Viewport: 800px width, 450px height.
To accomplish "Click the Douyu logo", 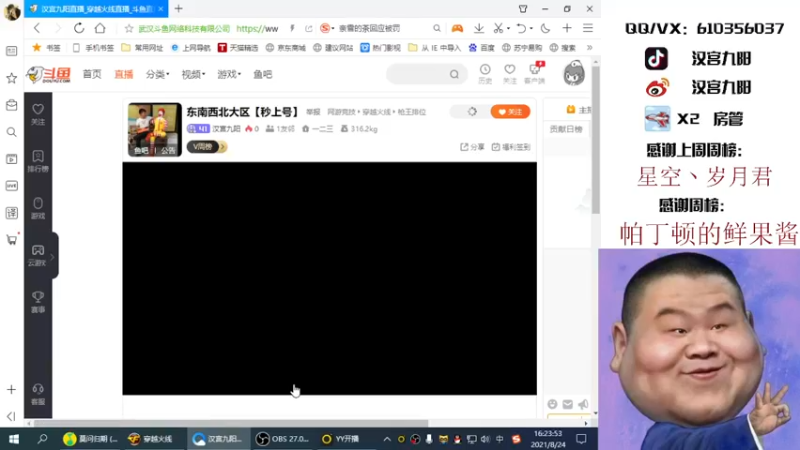I will [48, 74].
